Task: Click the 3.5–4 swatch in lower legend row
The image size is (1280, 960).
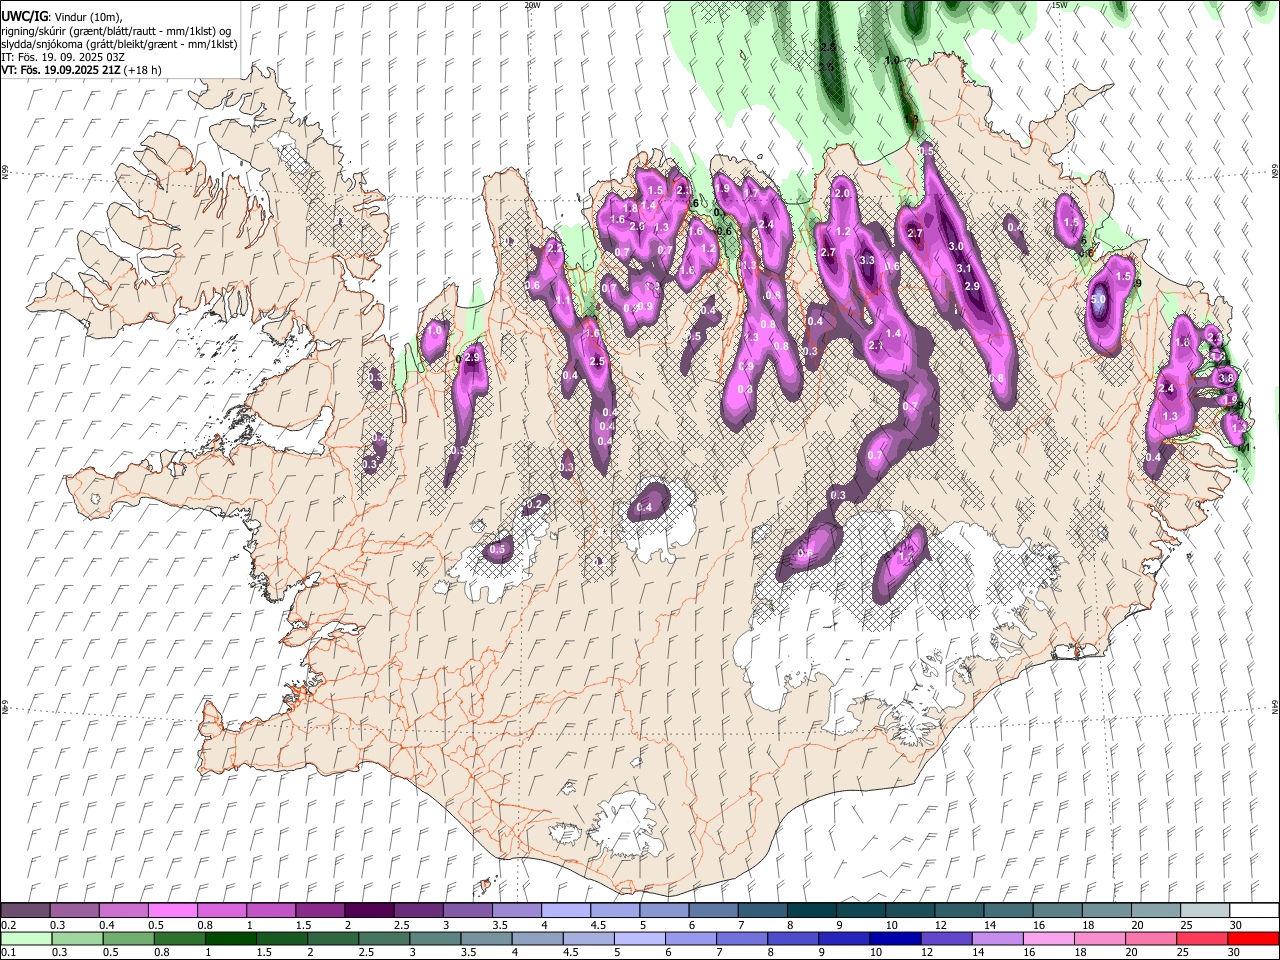Action: [486, 938]
